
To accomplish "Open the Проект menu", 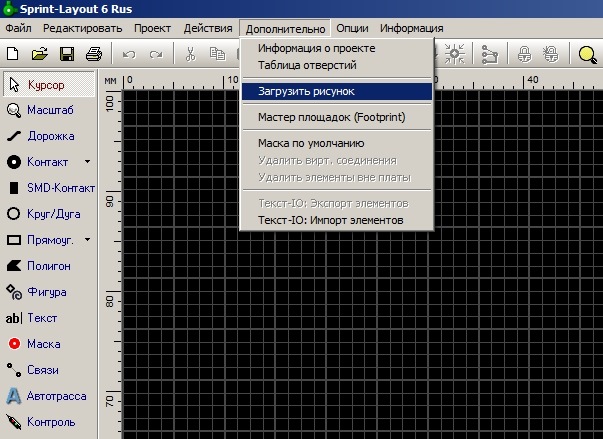I will click(x=152, y=28).
